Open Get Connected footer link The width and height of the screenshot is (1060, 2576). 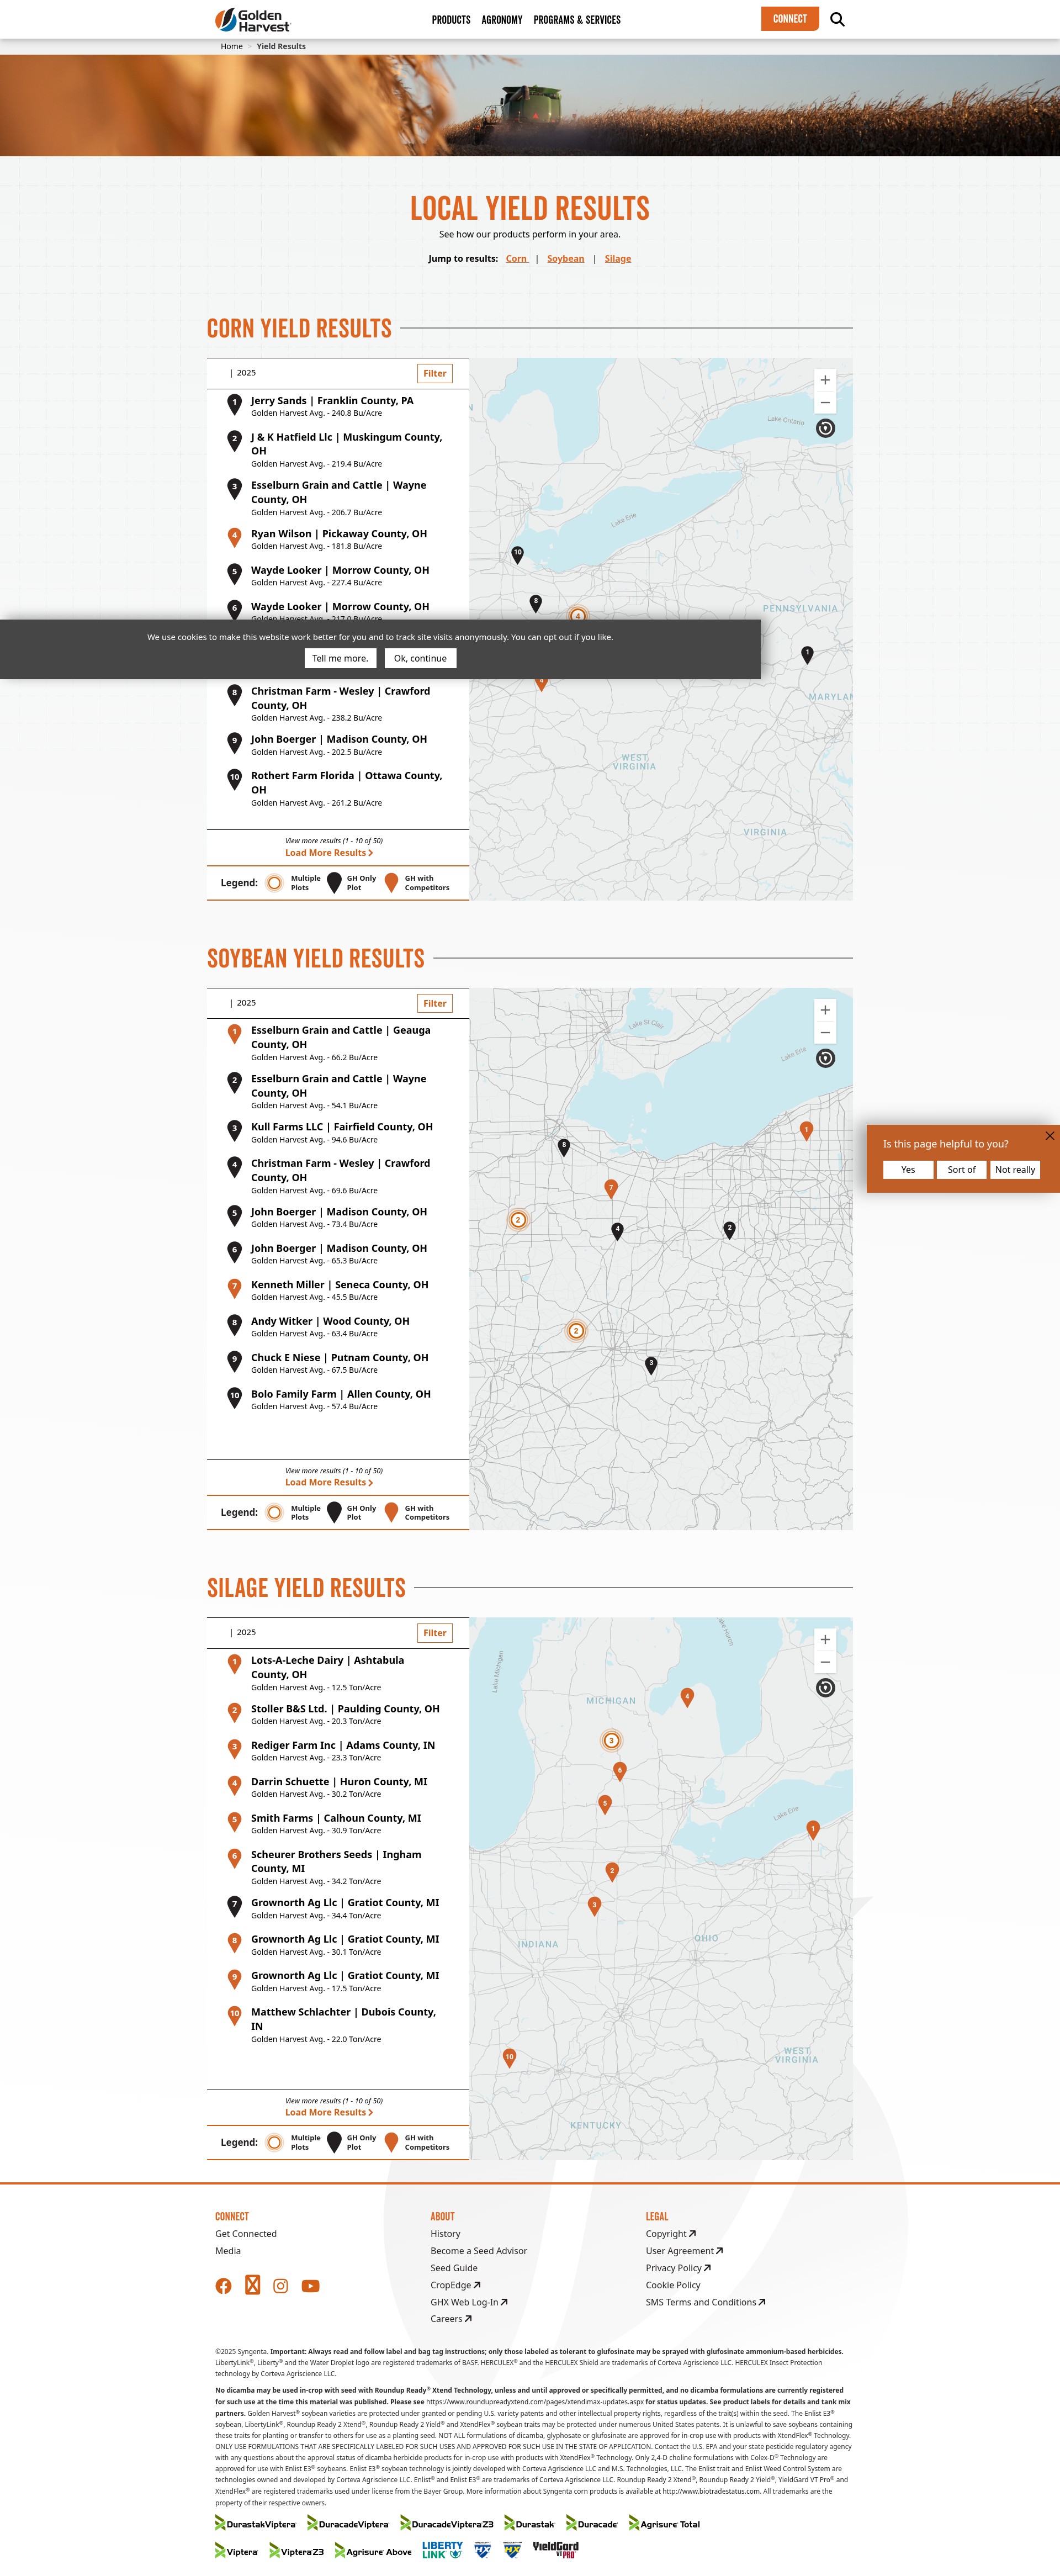coord(246,2233)
